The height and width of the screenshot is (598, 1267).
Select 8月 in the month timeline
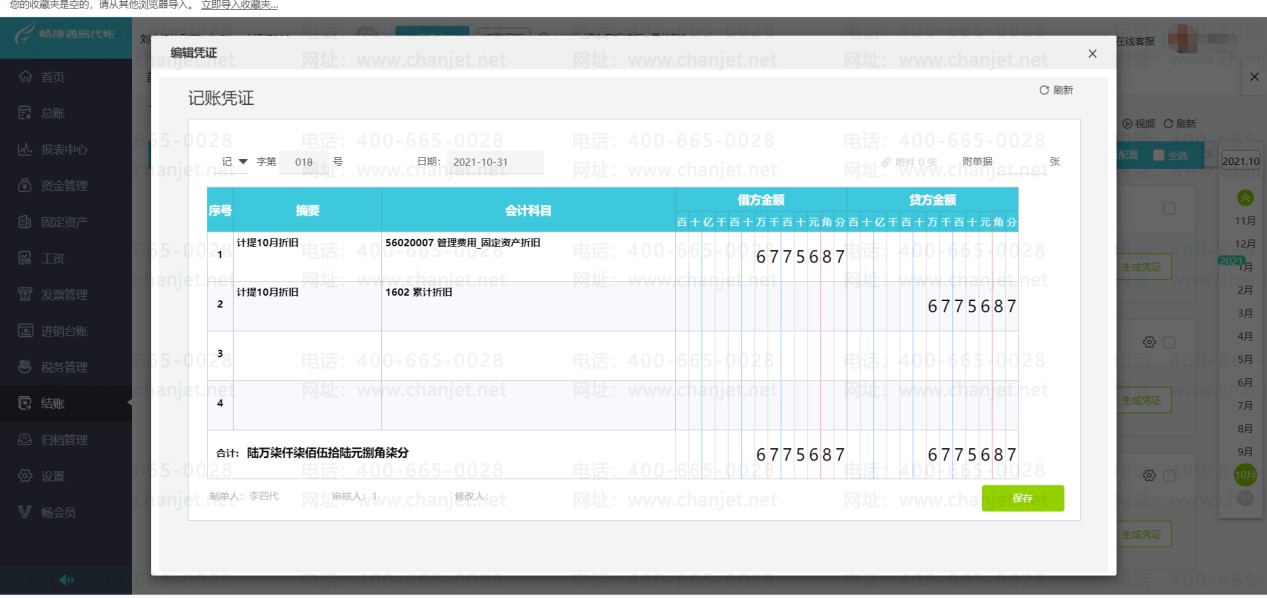pyautogui.click(x=1245, y=428)
